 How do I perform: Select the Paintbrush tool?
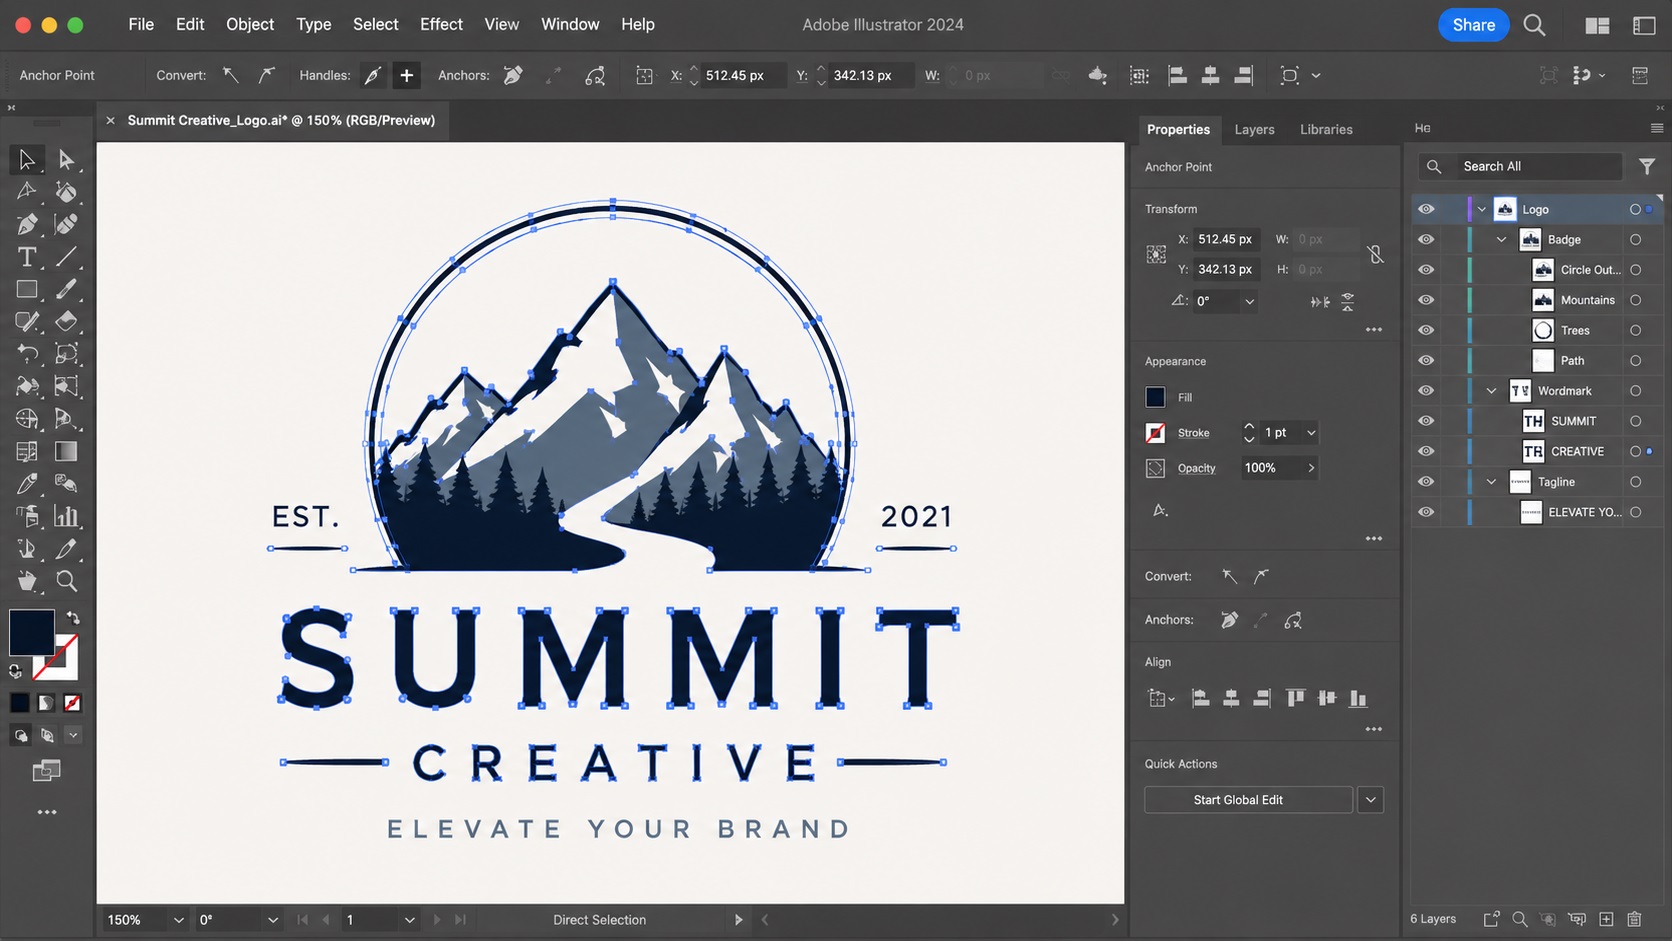point(66,289)
